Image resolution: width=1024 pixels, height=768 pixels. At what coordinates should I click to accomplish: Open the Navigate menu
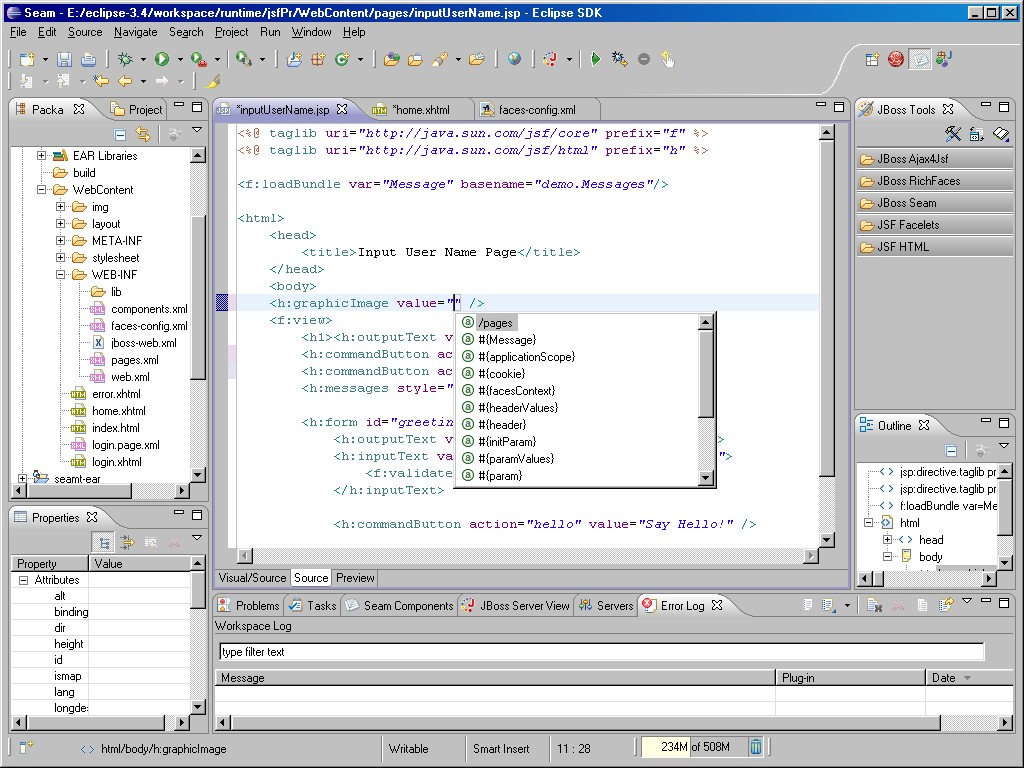[x=135, y=32]
